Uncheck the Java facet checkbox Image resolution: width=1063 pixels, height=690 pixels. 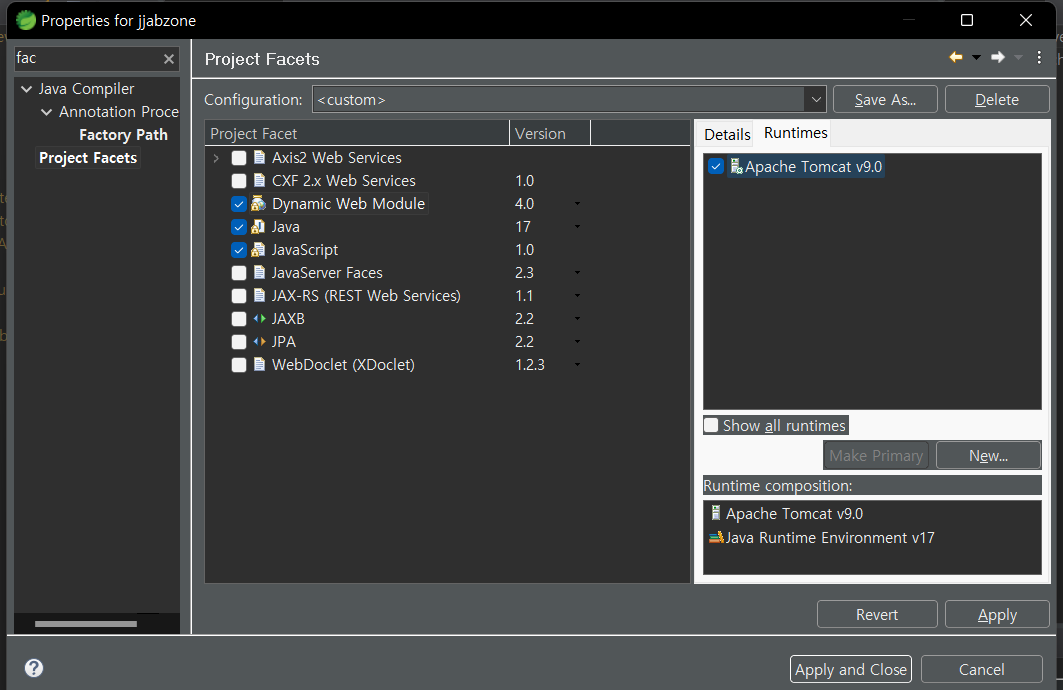239,227
